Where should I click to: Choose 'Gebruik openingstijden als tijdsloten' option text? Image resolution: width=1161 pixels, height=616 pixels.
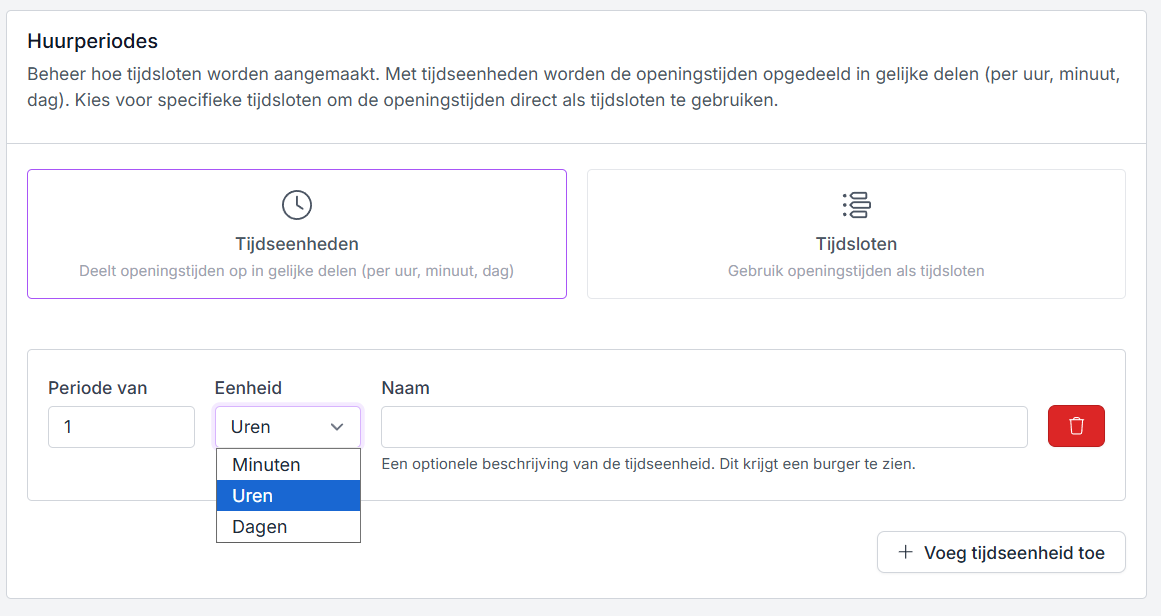[856, 271]
